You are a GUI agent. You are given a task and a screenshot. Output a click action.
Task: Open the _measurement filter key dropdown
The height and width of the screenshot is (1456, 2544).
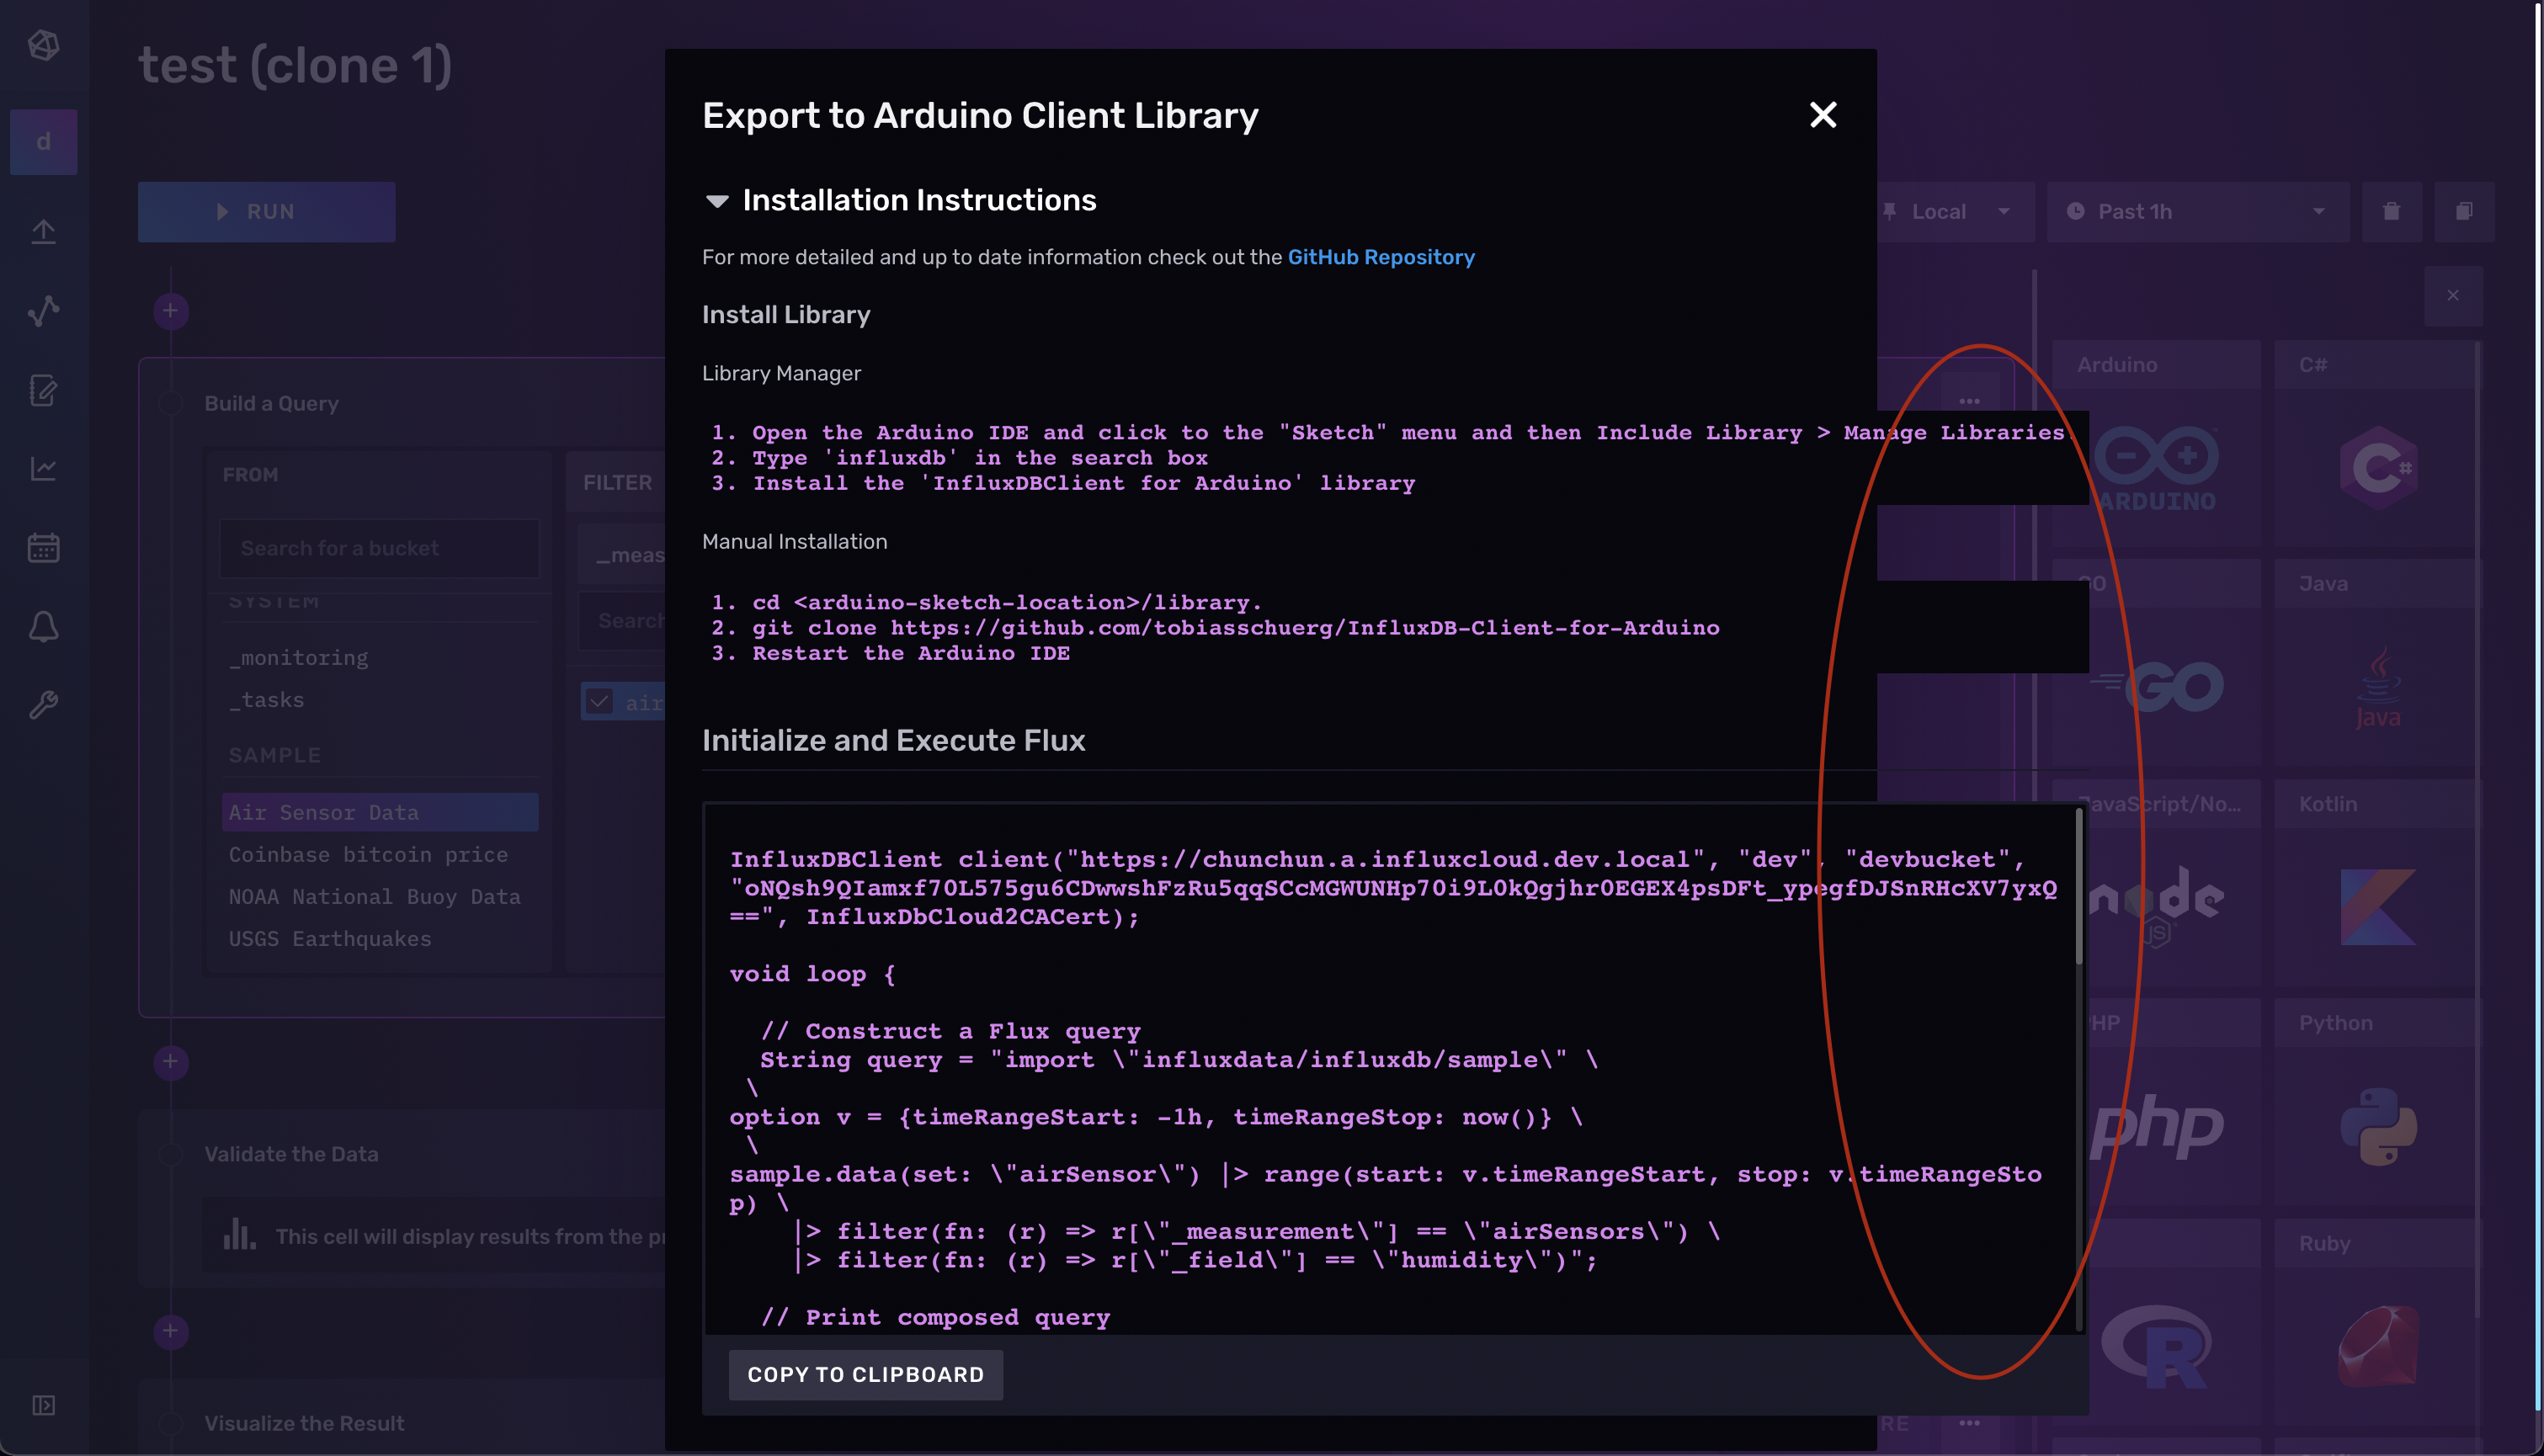point(622,554)
